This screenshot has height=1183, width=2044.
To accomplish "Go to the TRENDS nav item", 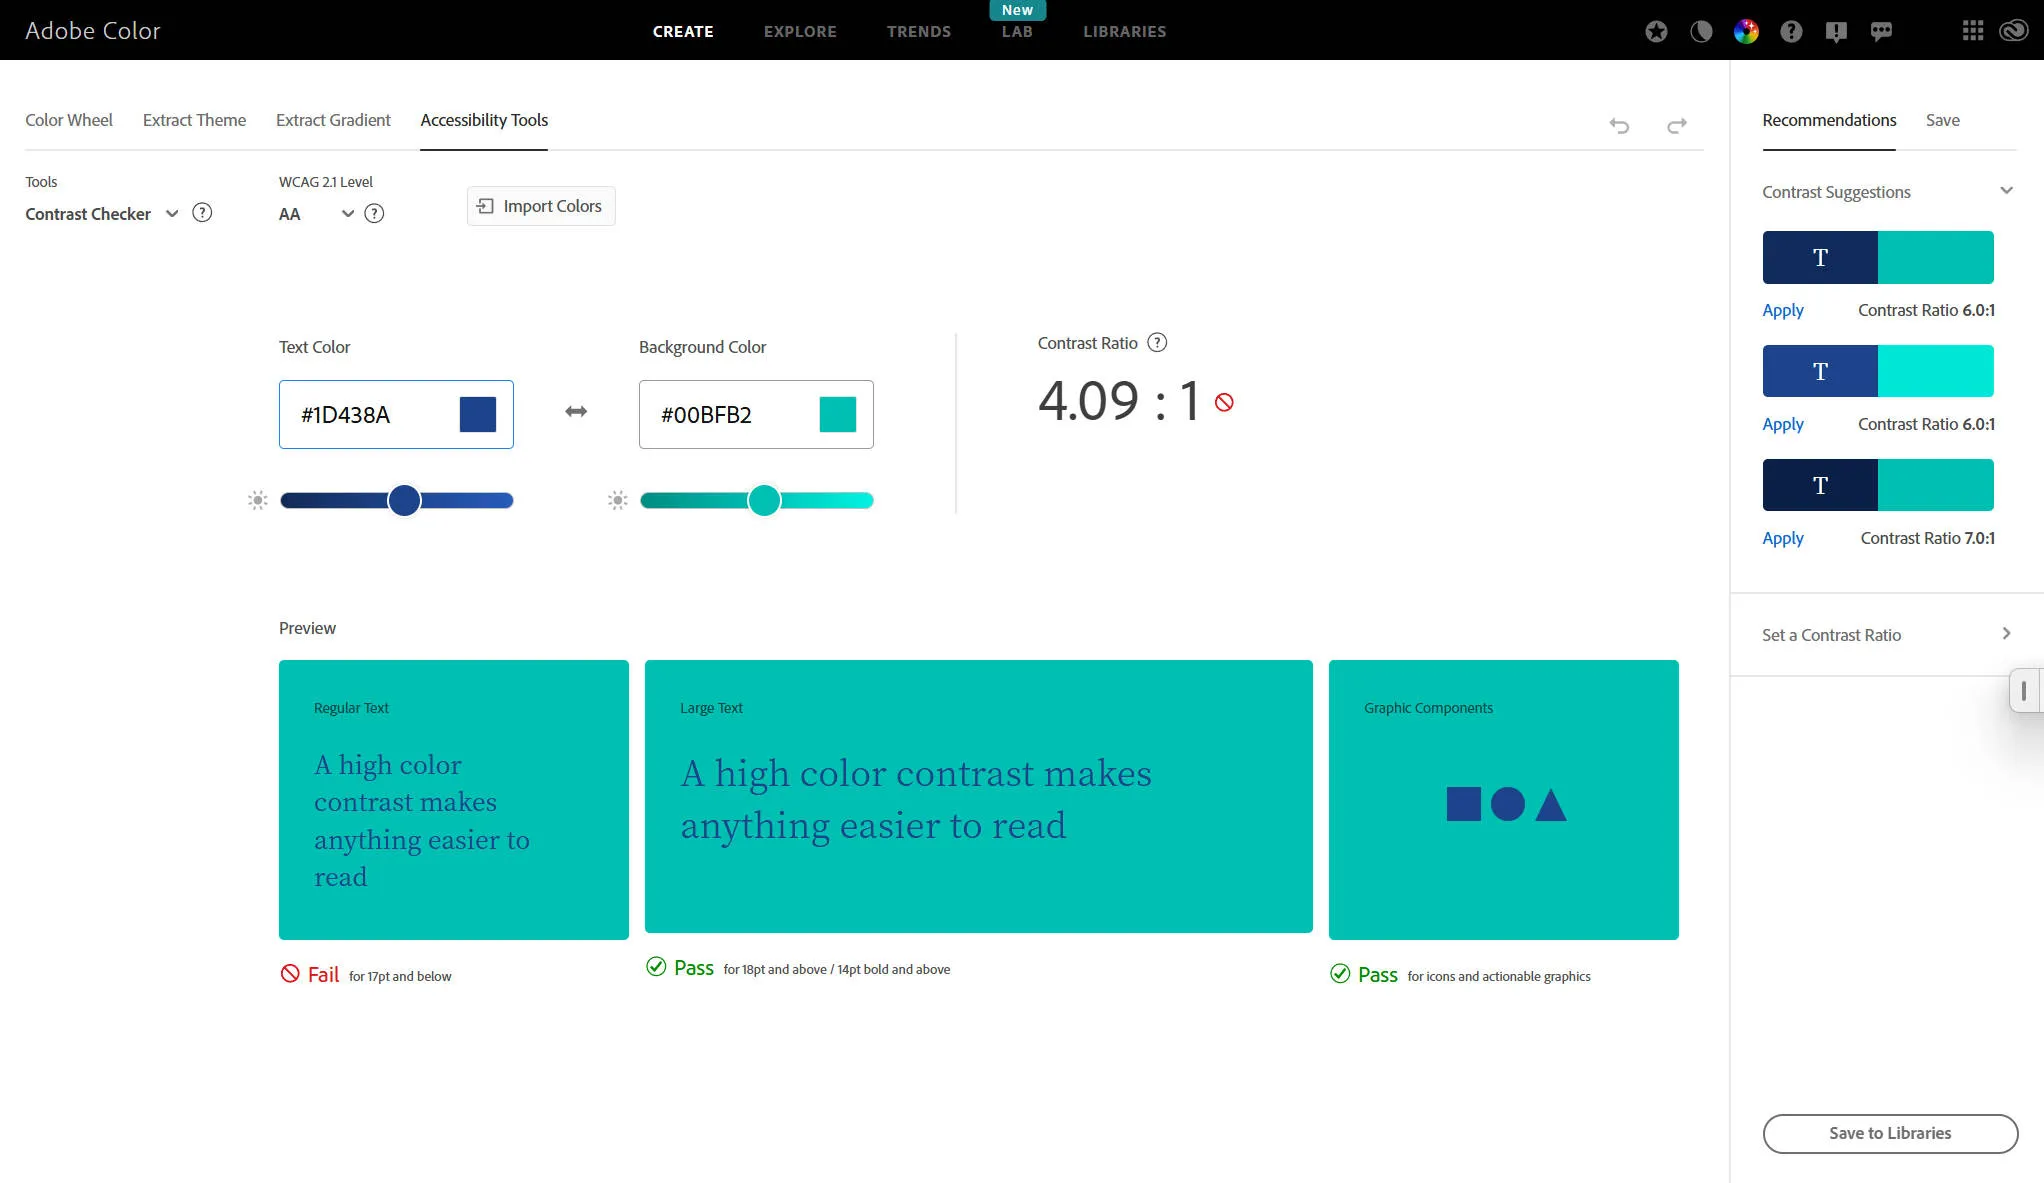I will tap(919, 32).
